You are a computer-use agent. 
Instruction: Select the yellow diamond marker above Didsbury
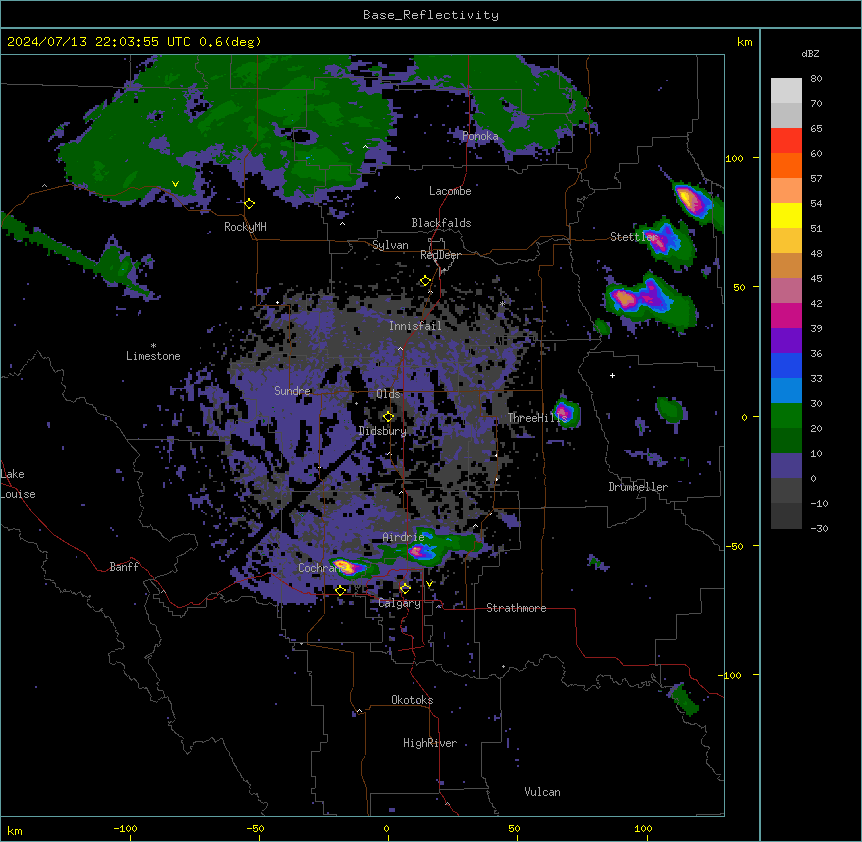point(389,417)
